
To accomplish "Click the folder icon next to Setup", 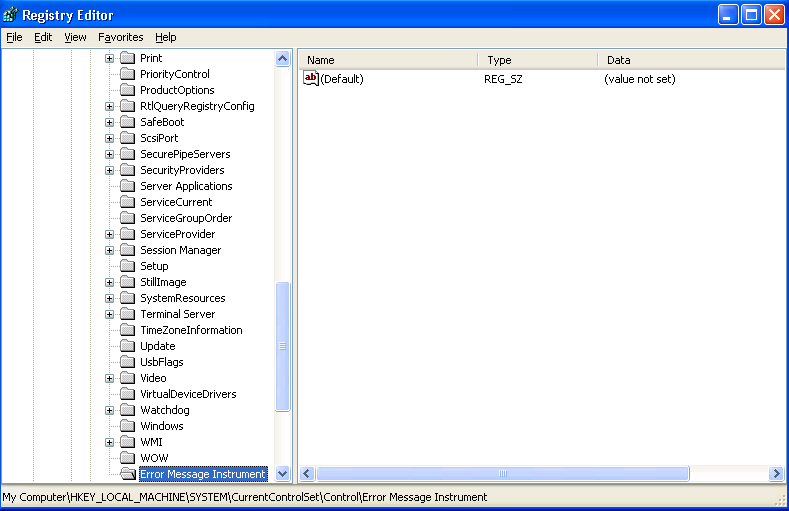I will (127, 266).
